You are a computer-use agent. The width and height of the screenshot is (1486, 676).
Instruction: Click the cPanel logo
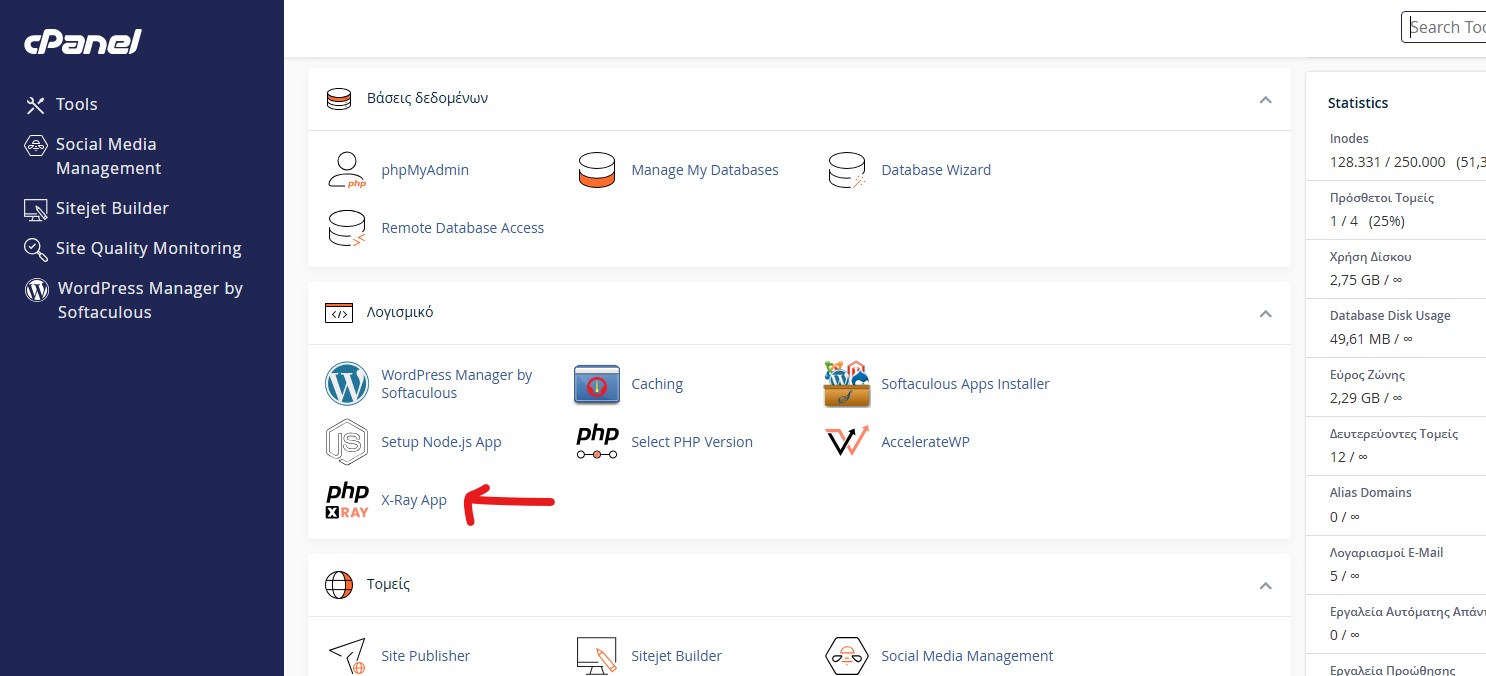pos(83,42)
